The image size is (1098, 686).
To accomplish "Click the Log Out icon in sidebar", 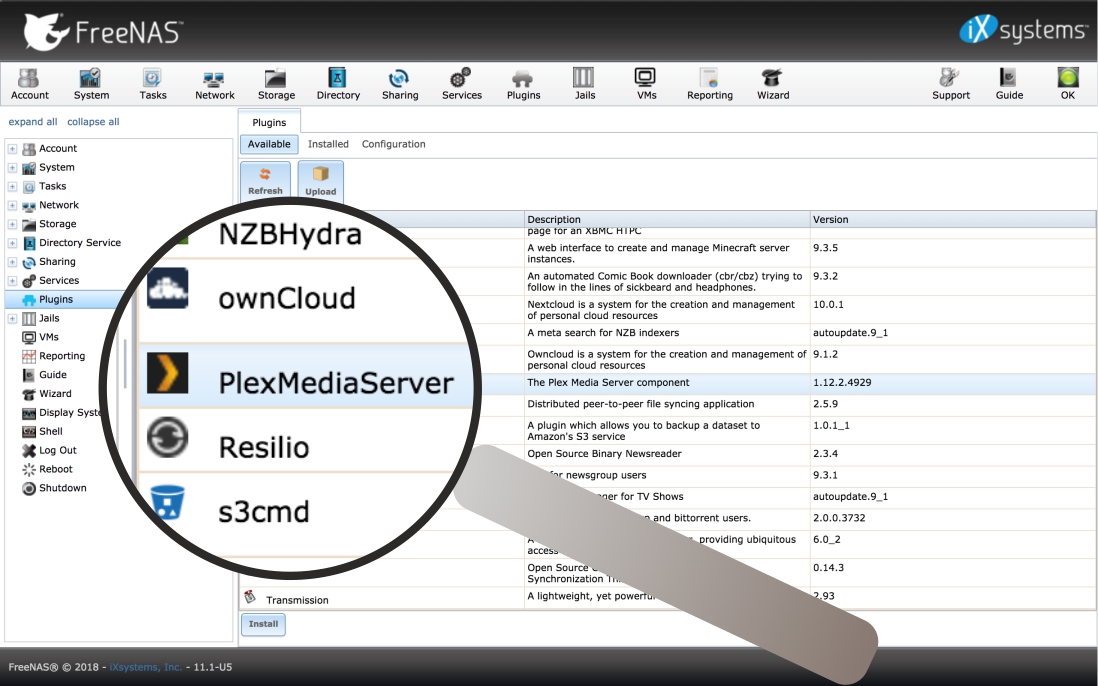I will [x=29, y=450].
